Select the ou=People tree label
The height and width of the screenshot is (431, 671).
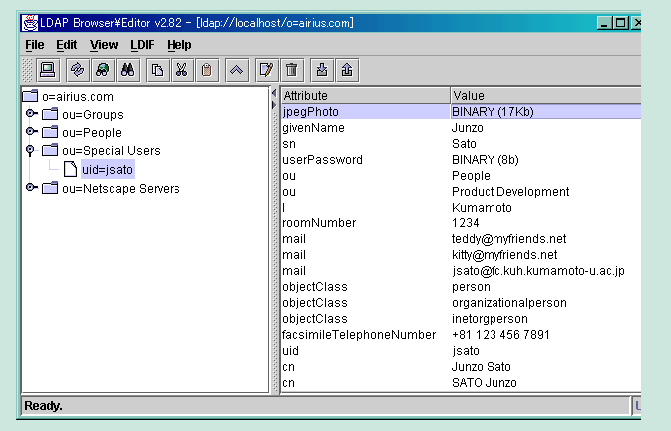click(x=92, y=133)
